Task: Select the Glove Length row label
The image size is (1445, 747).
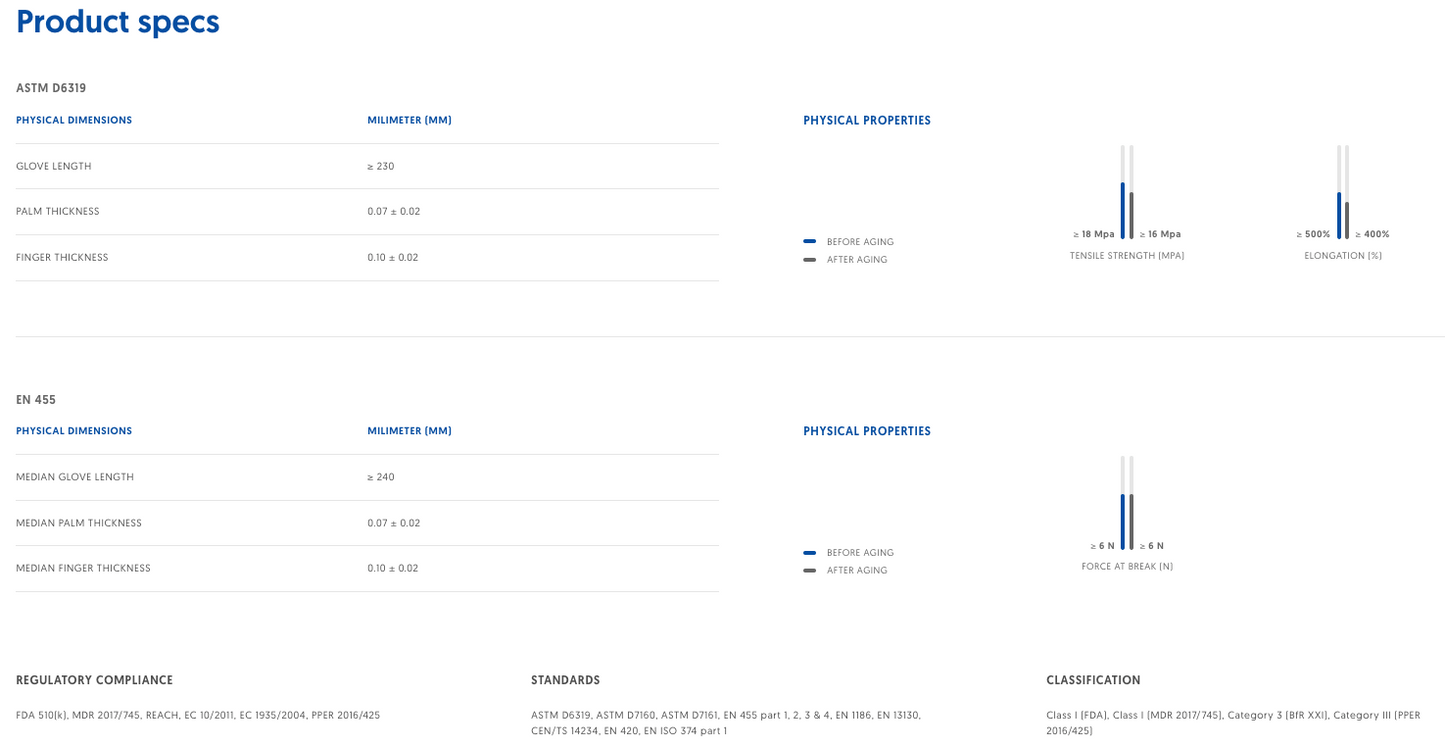Action: tap(54, 166)
